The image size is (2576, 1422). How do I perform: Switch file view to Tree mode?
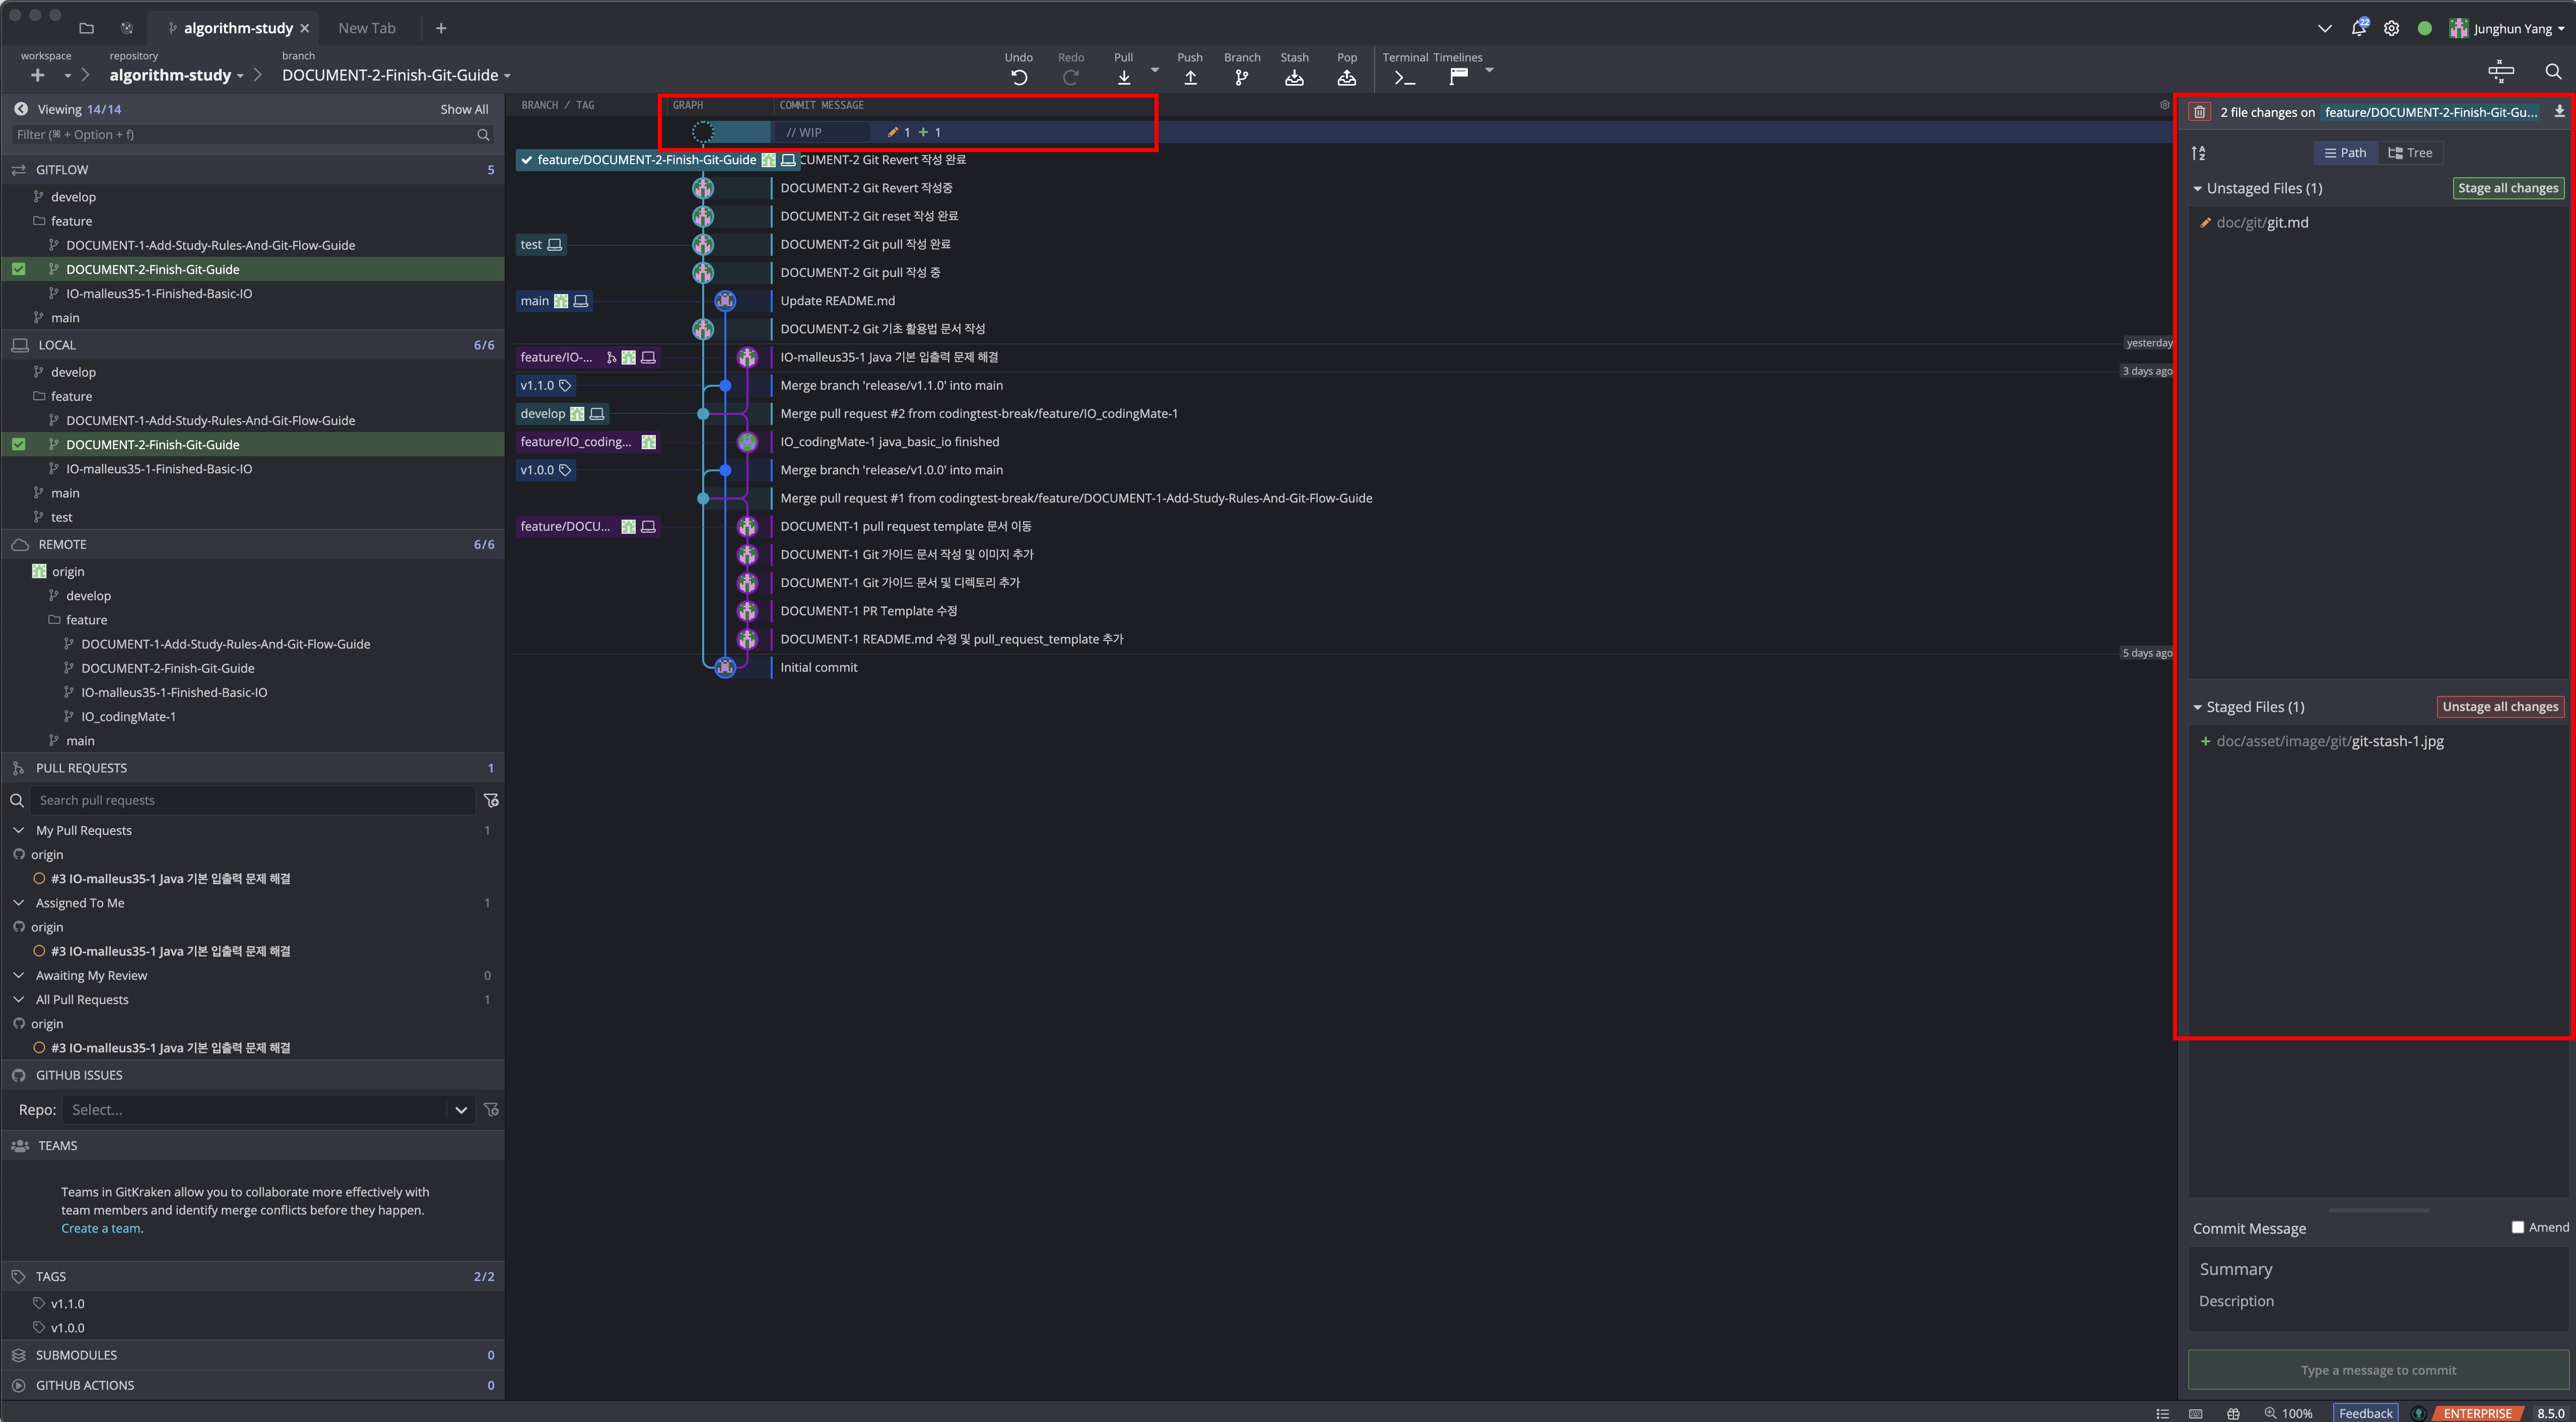pyautogui.click(x=2410, y=153)
